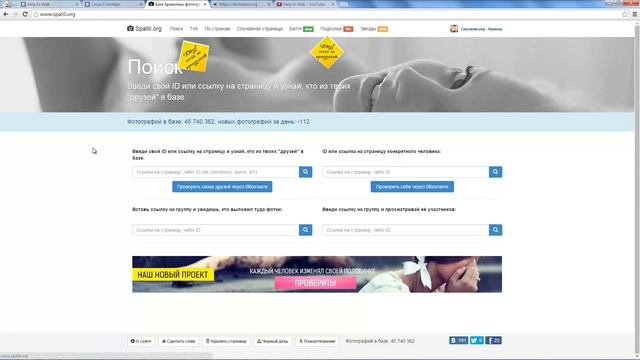Screen dimensions: 640x360
Task: Click the yellow diamond sticker on banner
Action: point(327,52)
